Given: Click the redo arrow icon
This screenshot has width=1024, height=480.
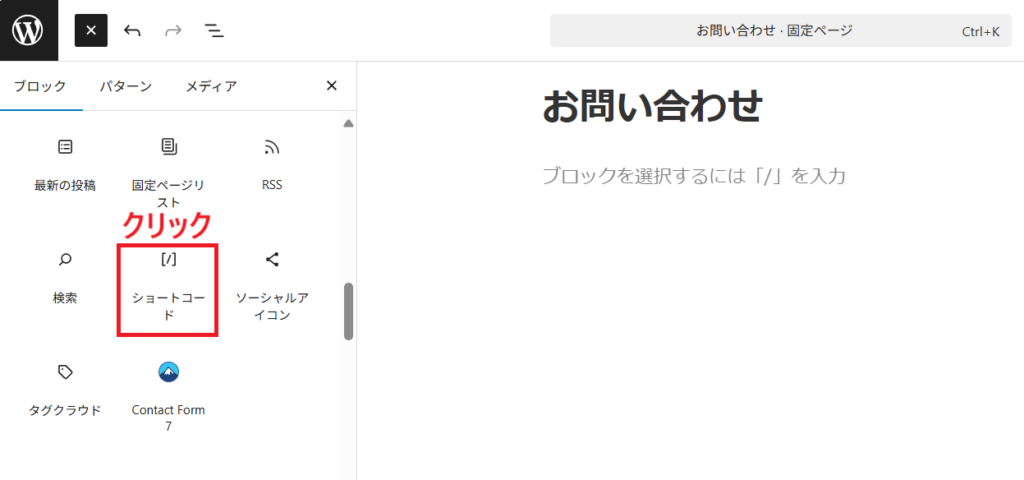Looking at the screenshot, I should coord(173,30).
